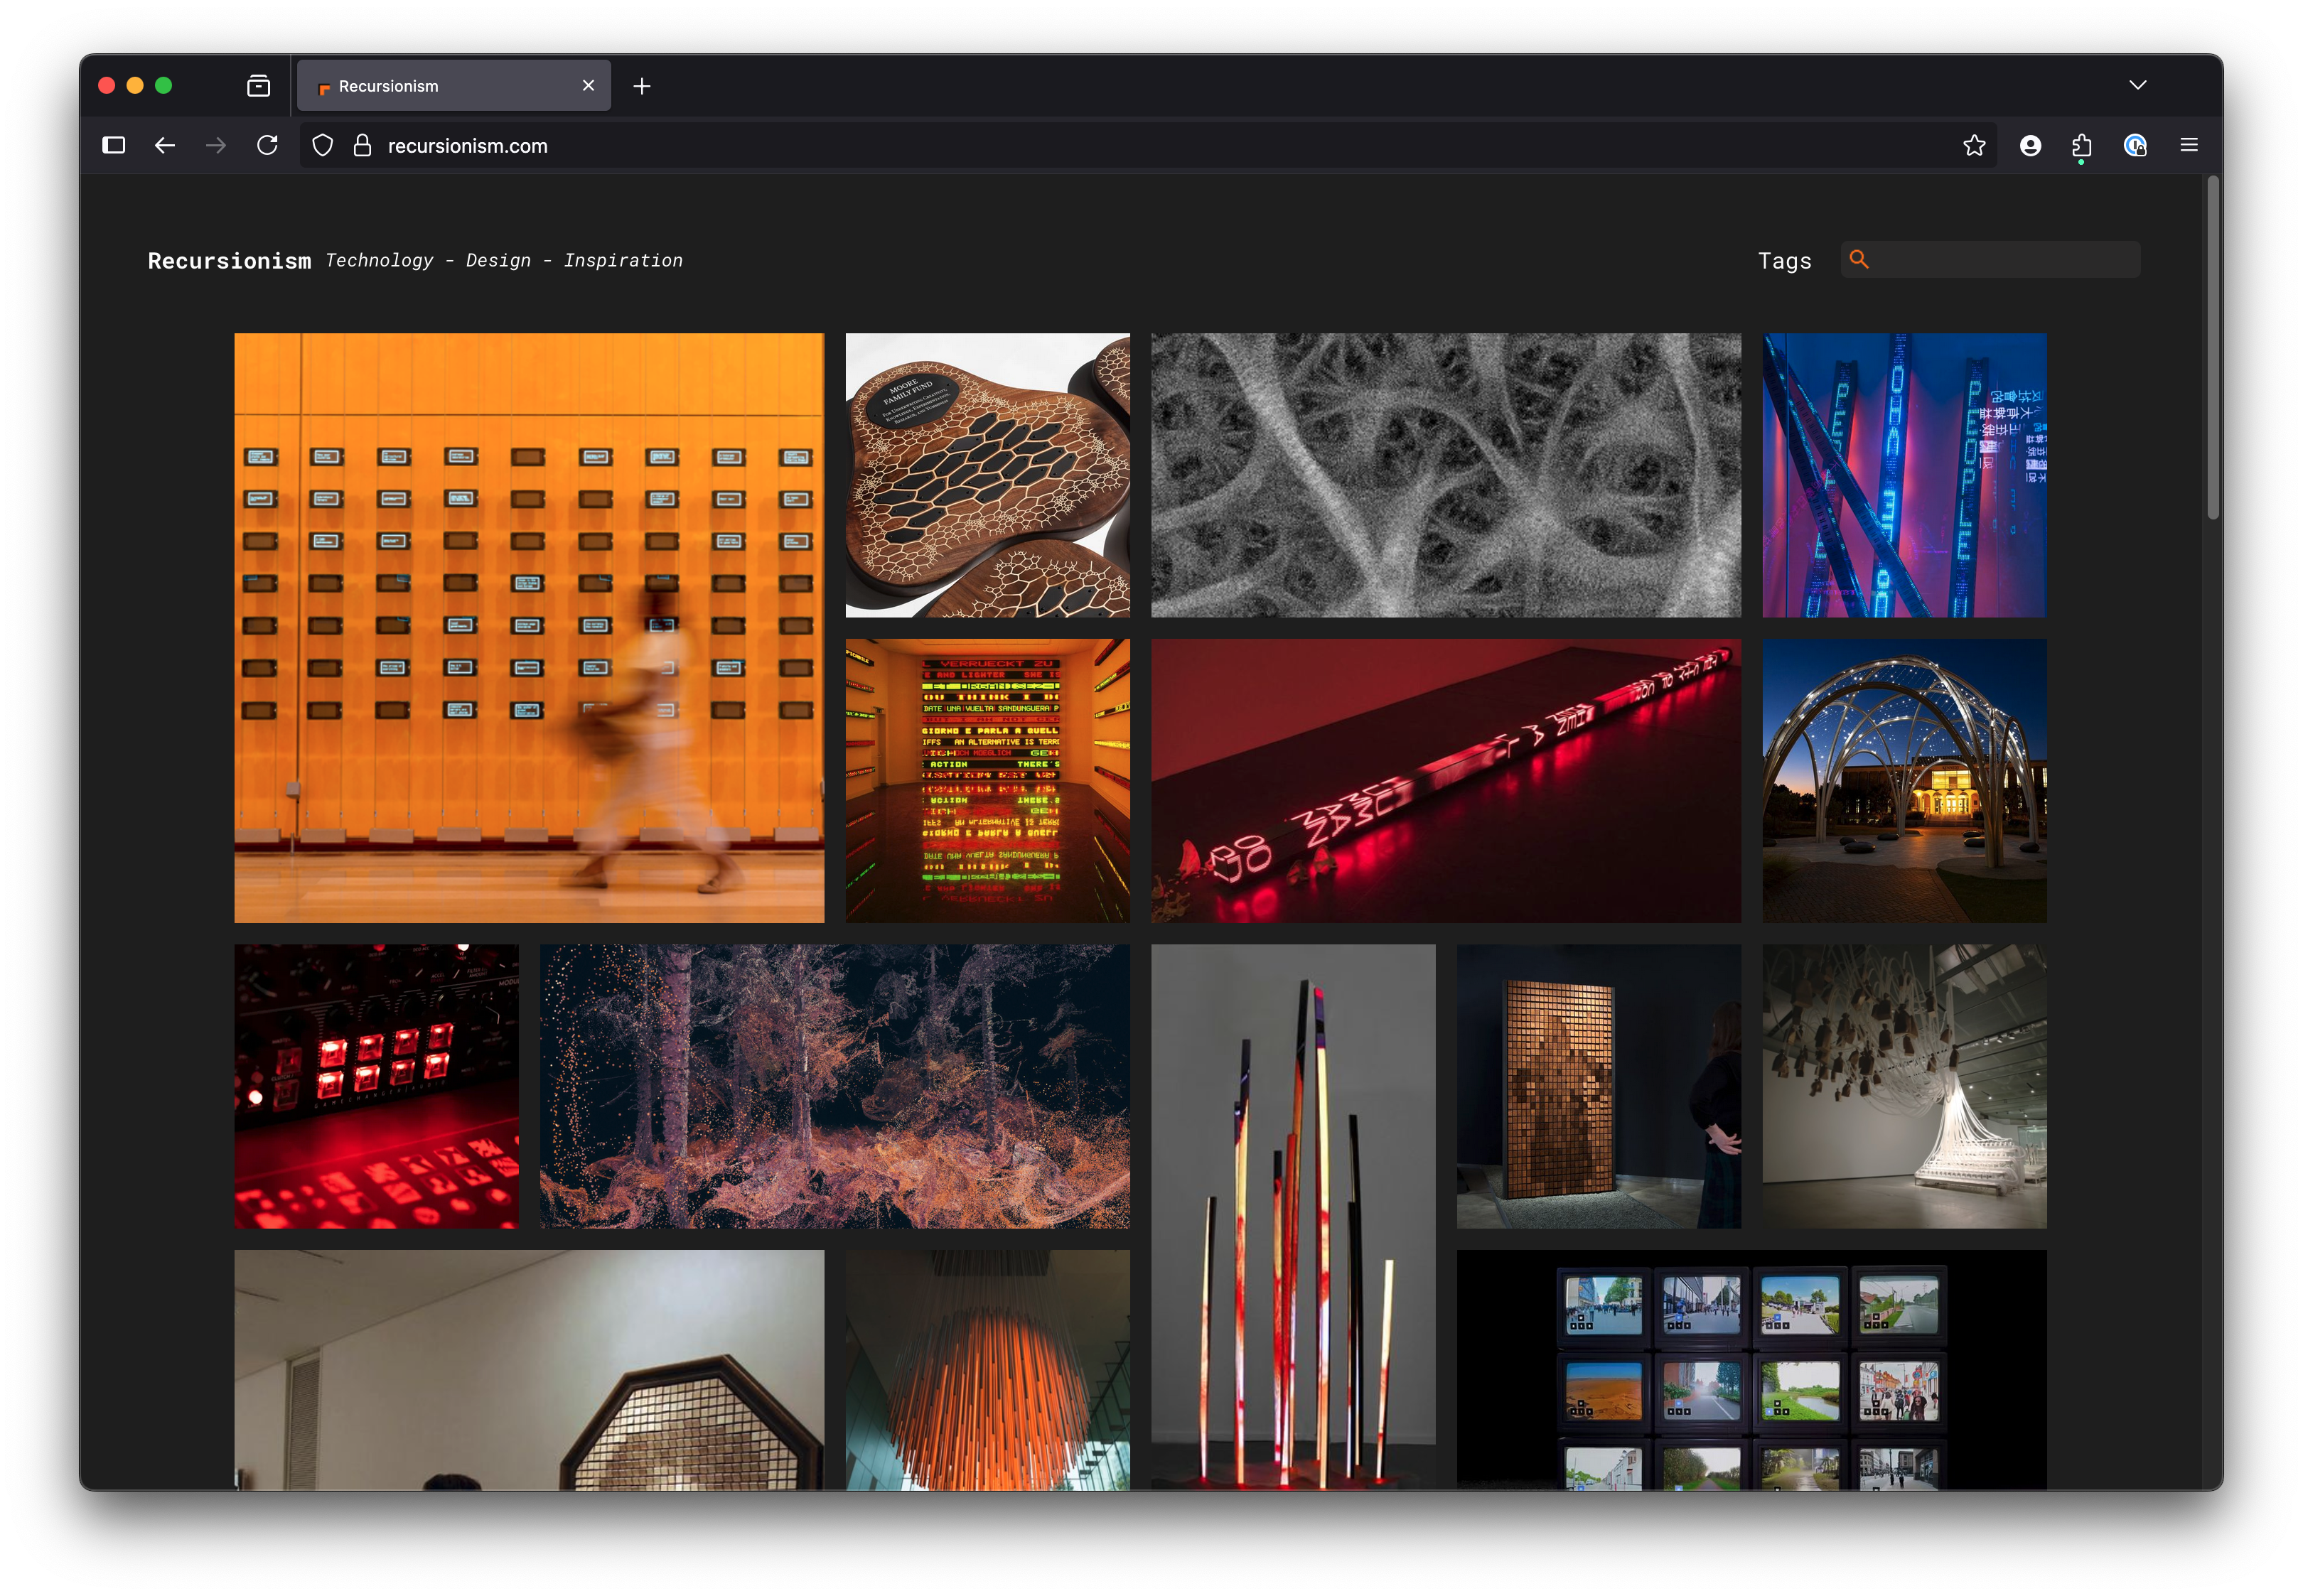2303x1596 pixels.
Task: Open the account profile icon
Action: 2030,146
